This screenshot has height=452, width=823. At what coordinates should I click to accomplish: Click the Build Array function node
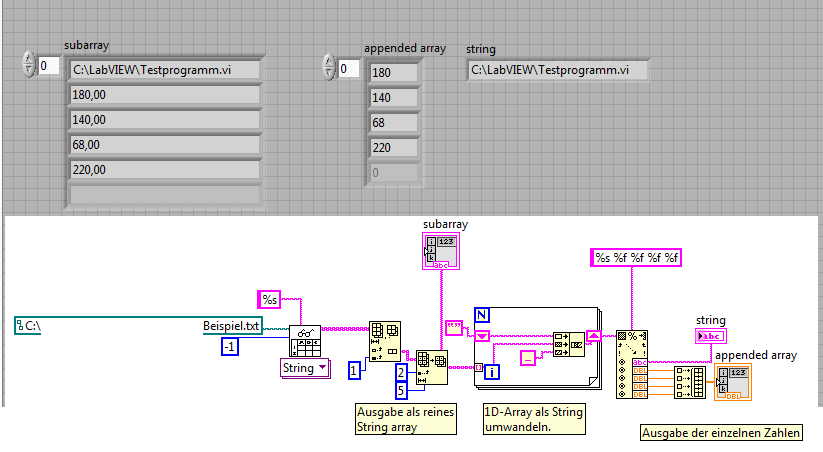click(x=690, y=382)
